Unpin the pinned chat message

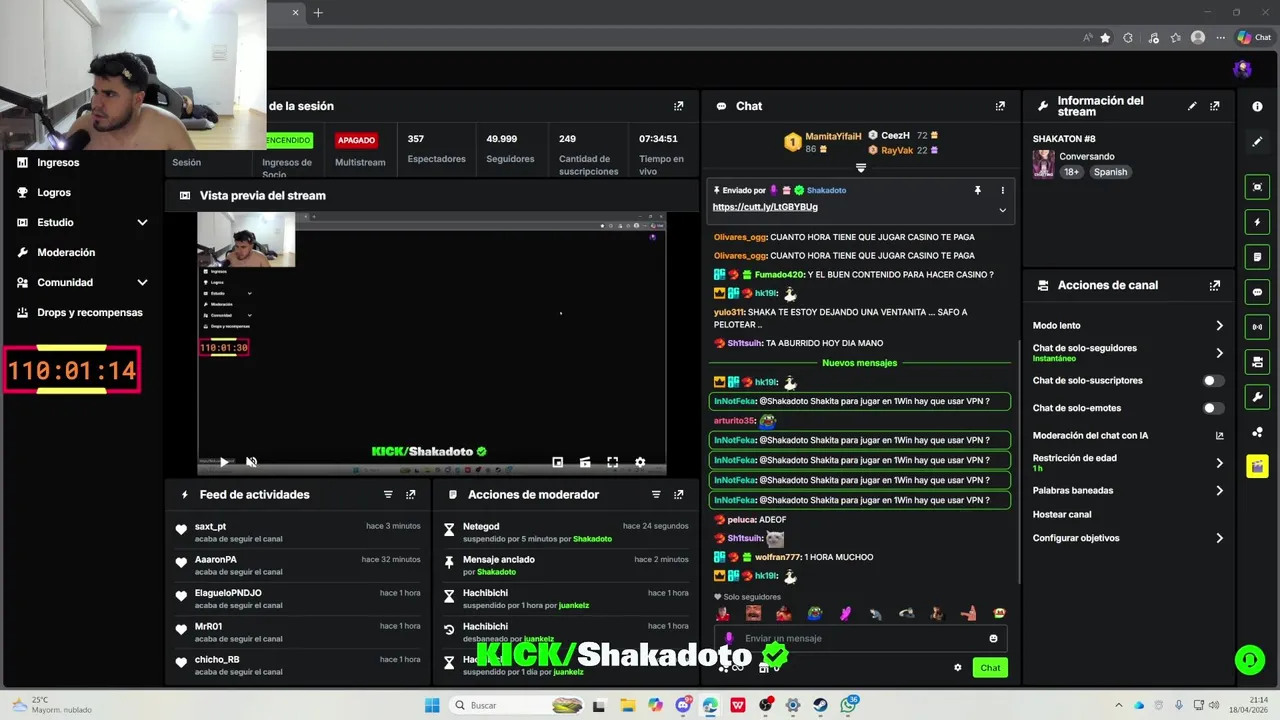[x=978, y=190]
